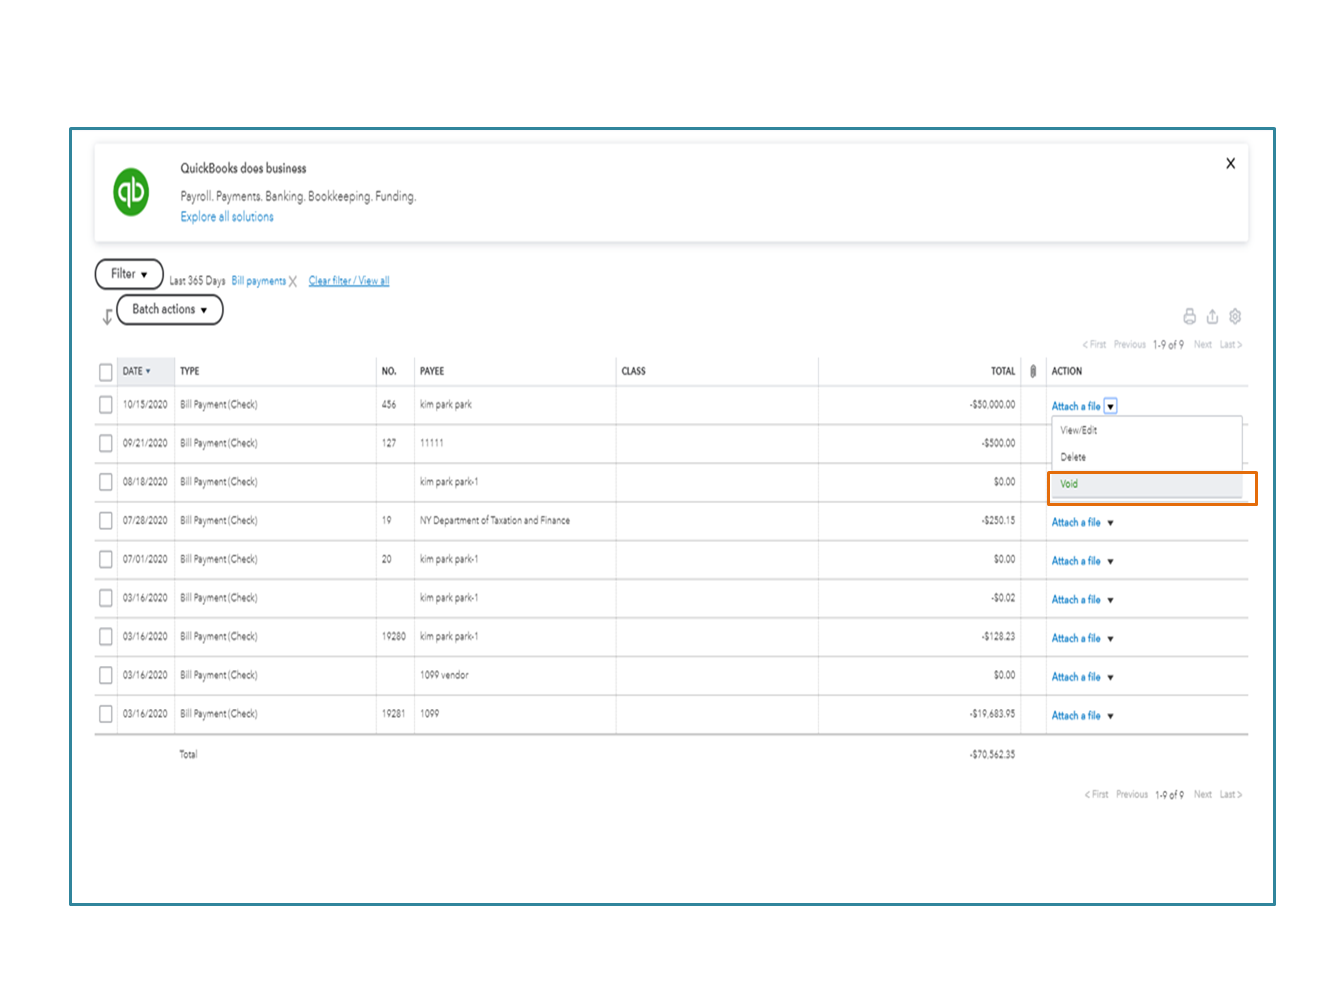Open action arrow for NY Department row
This screenshot has width=1344, height=1008.
point(1110,523)
